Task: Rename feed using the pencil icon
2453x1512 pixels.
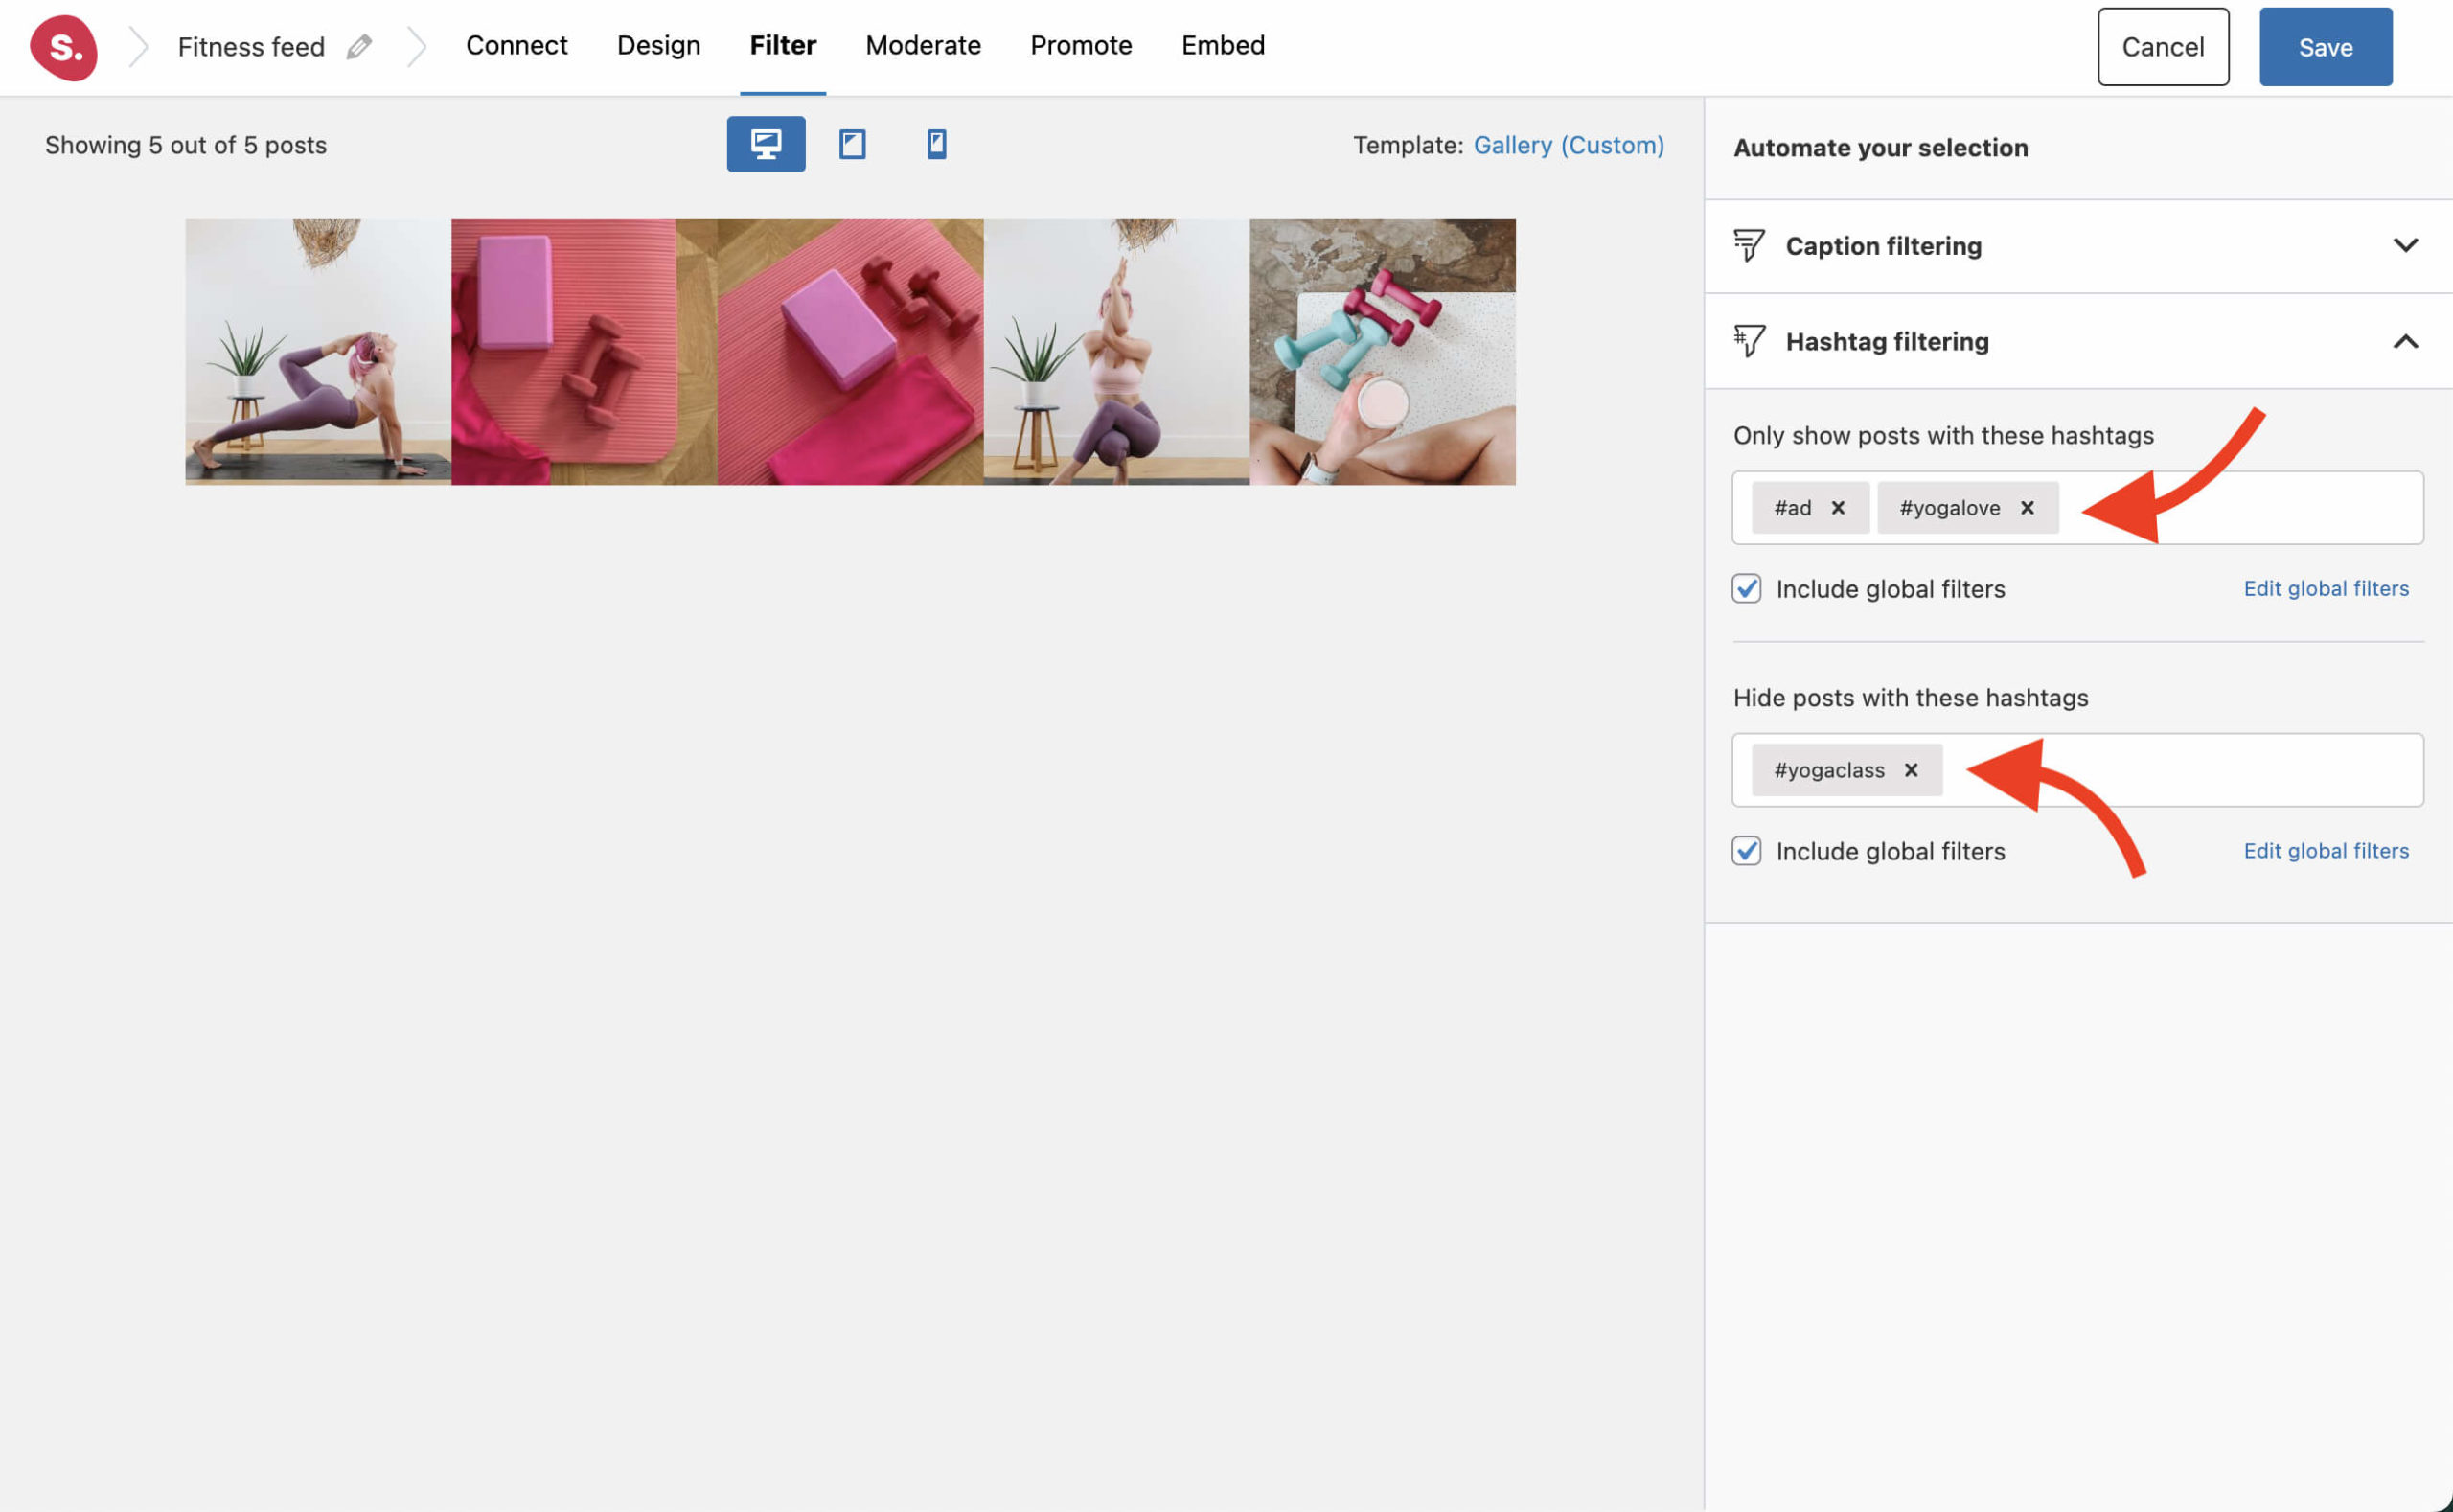Action: [x=360, y=46]
